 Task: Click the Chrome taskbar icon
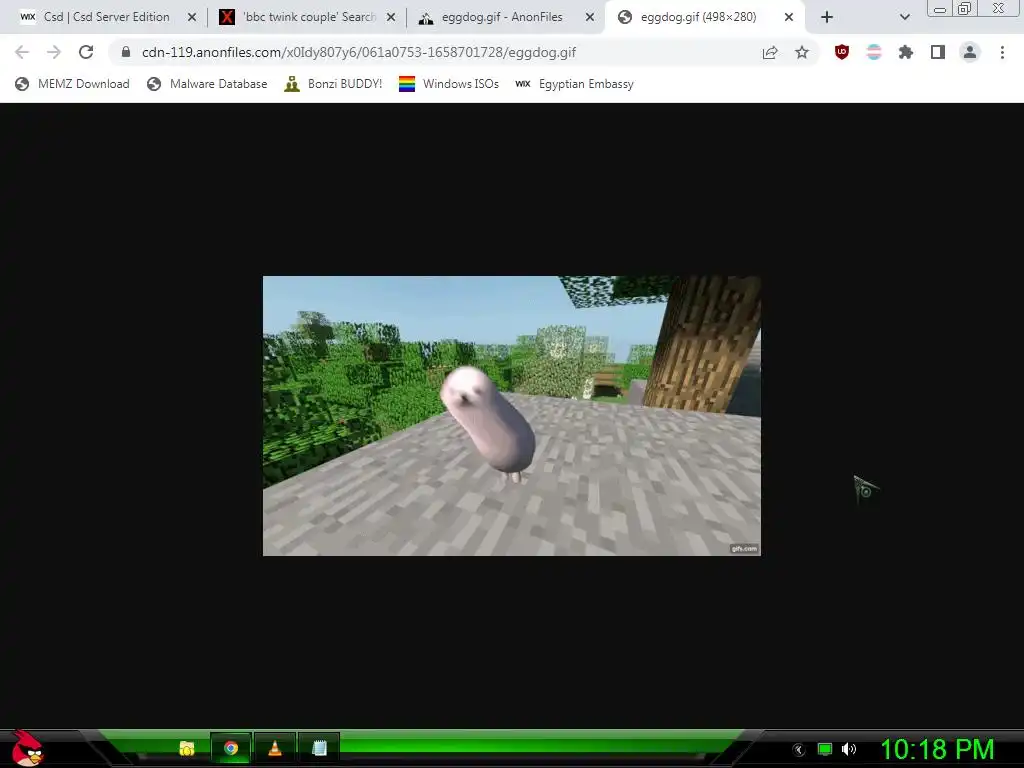click(231, 748)
